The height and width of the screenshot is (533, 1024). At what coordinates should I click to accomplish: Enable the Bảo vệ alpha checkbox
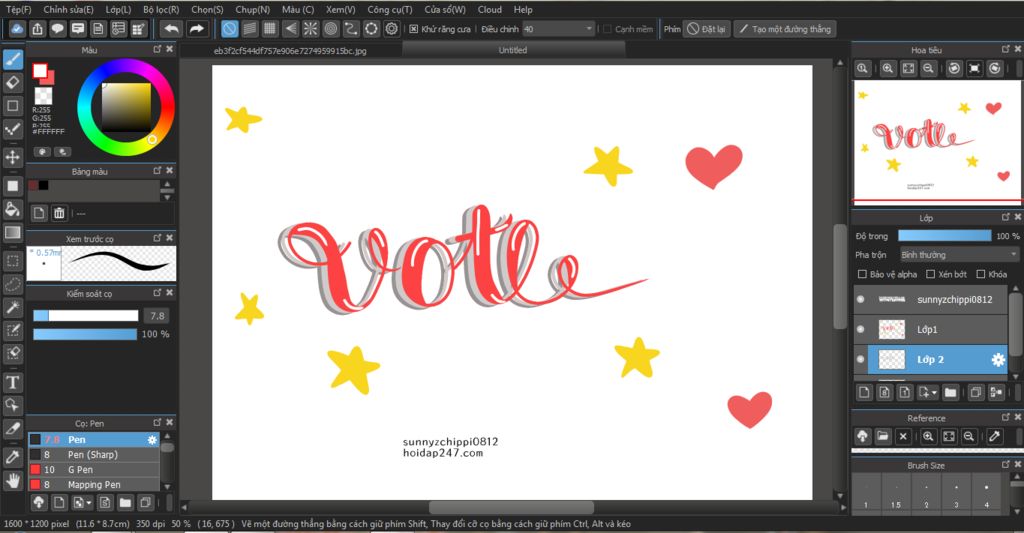[x=863, y=274]
